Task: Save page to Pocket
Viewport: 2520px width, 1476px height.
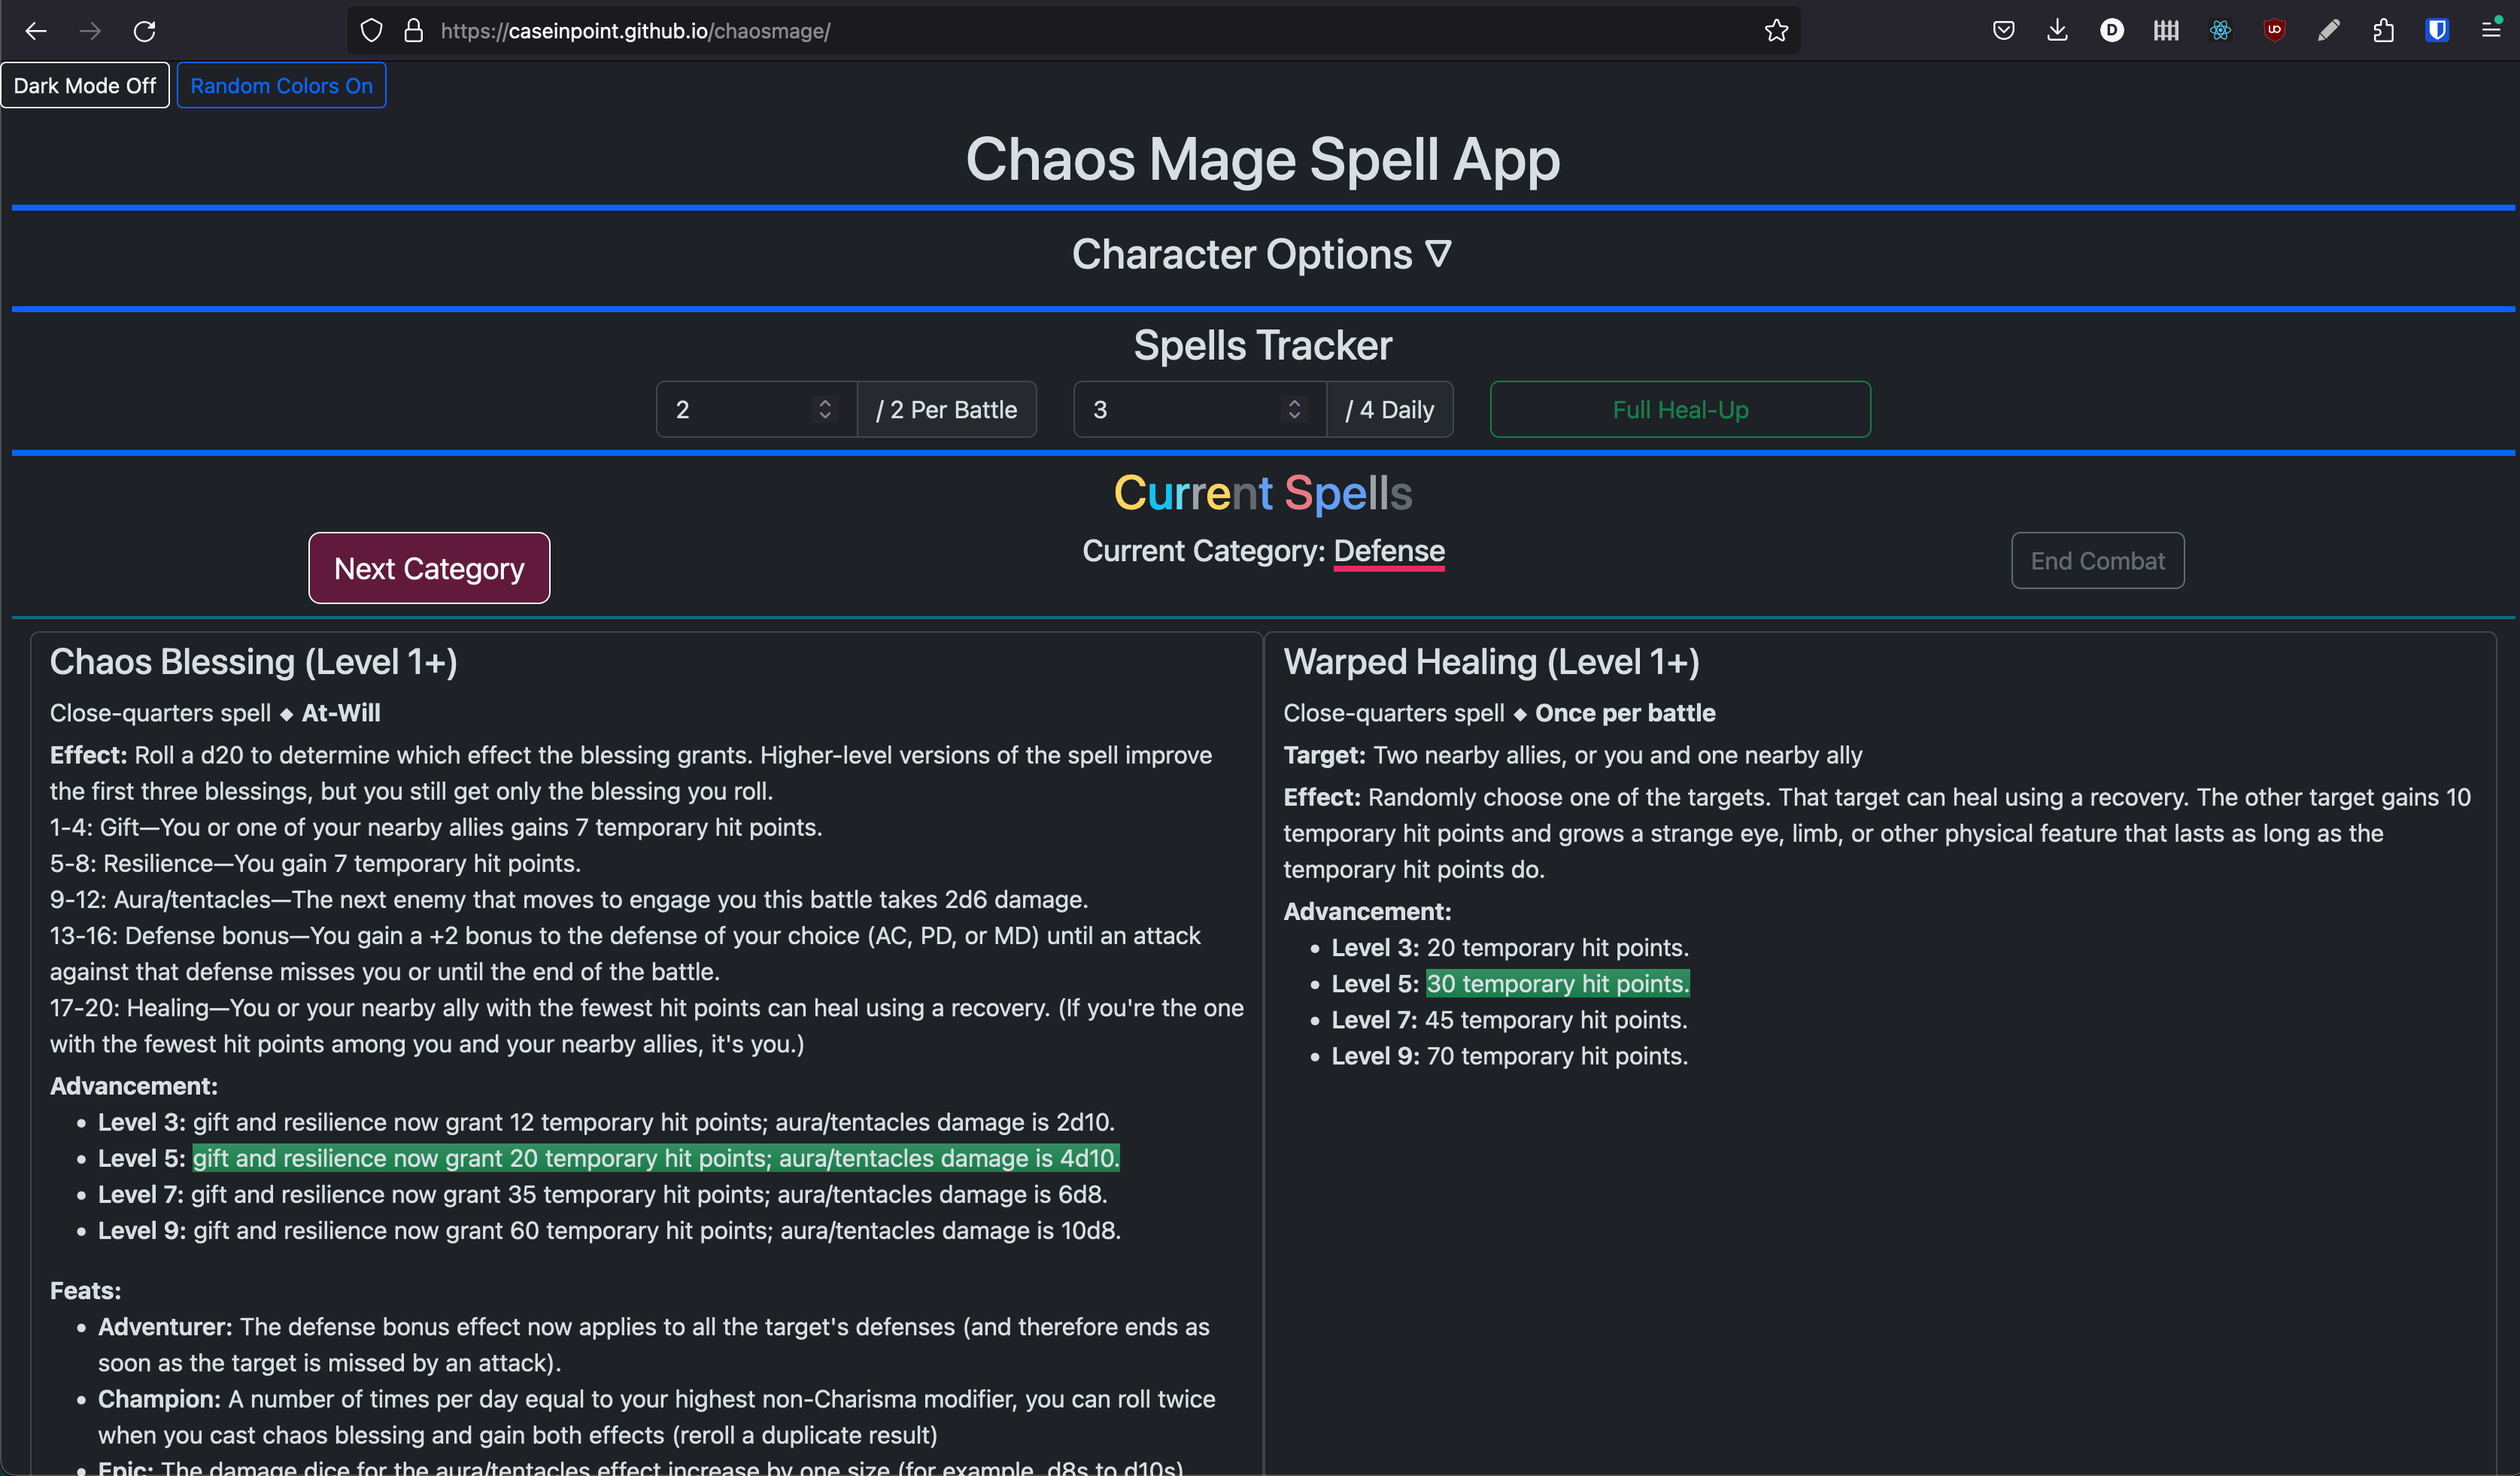Action: point(2003,30)
